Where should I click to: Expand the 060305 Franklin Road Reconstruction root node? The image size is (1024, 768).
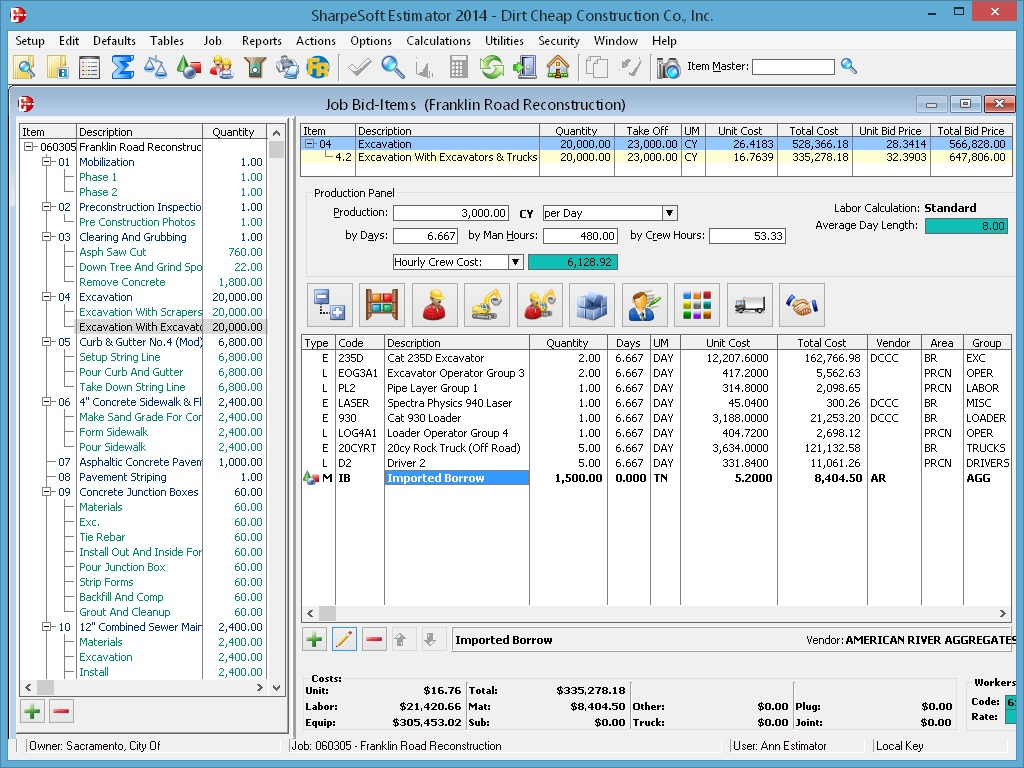click(x=27, y=146)
